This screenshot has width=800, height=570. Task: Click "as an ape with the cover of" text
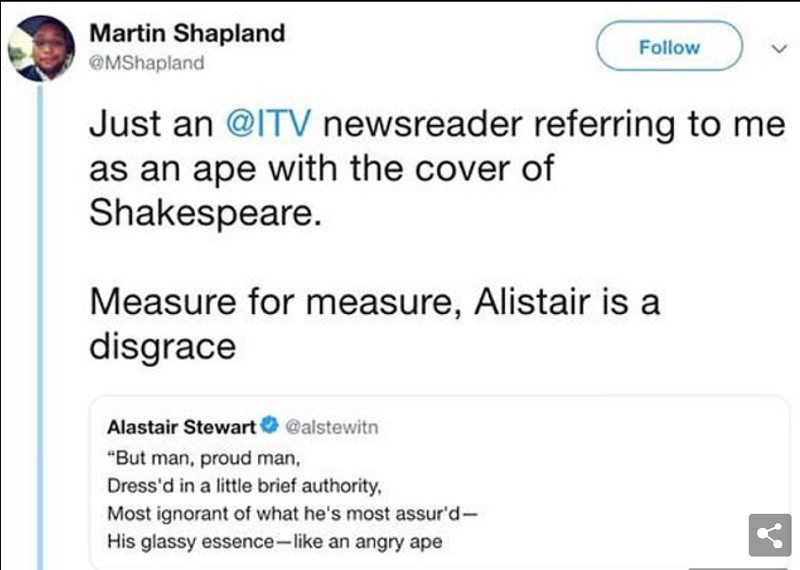[321, 168]
